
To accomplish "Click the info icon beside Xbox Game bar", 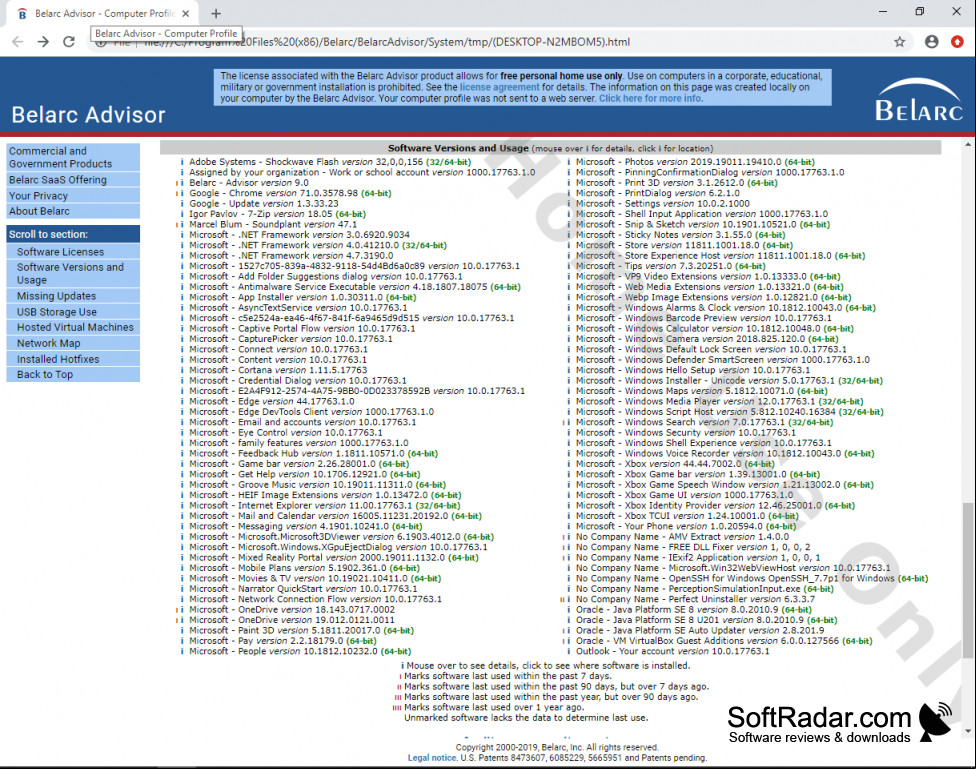I will click(x=568, y=474).
